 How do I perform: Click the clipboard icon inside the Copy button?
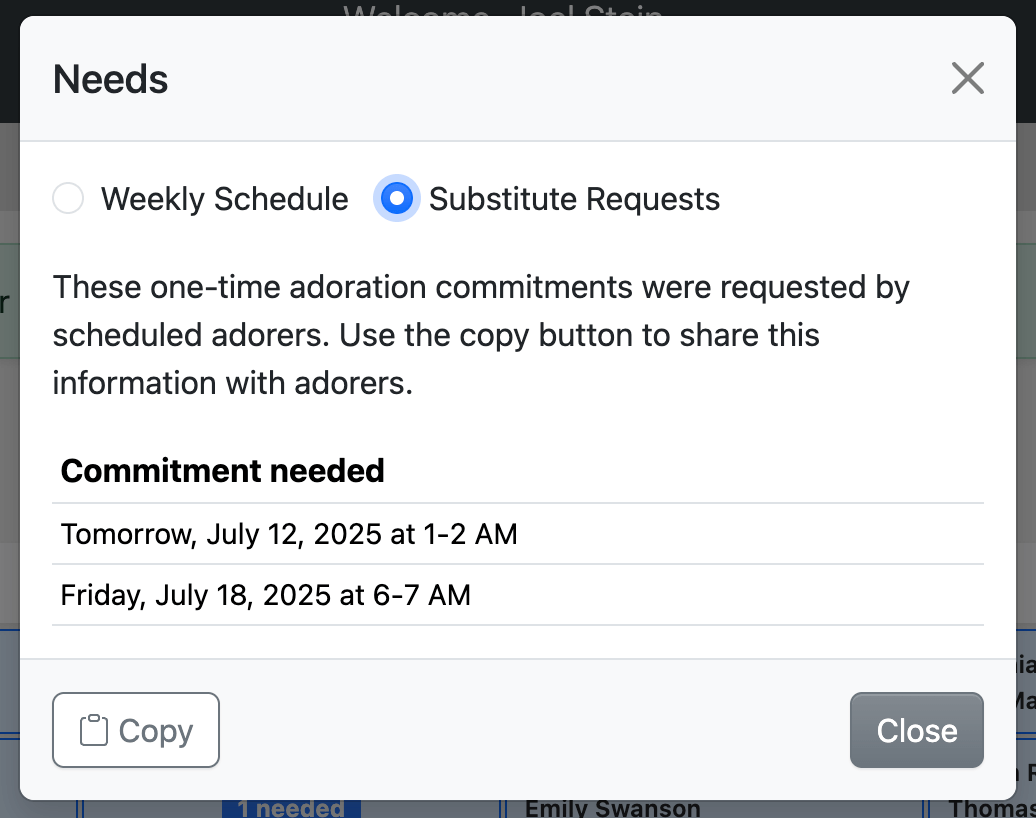93,729
